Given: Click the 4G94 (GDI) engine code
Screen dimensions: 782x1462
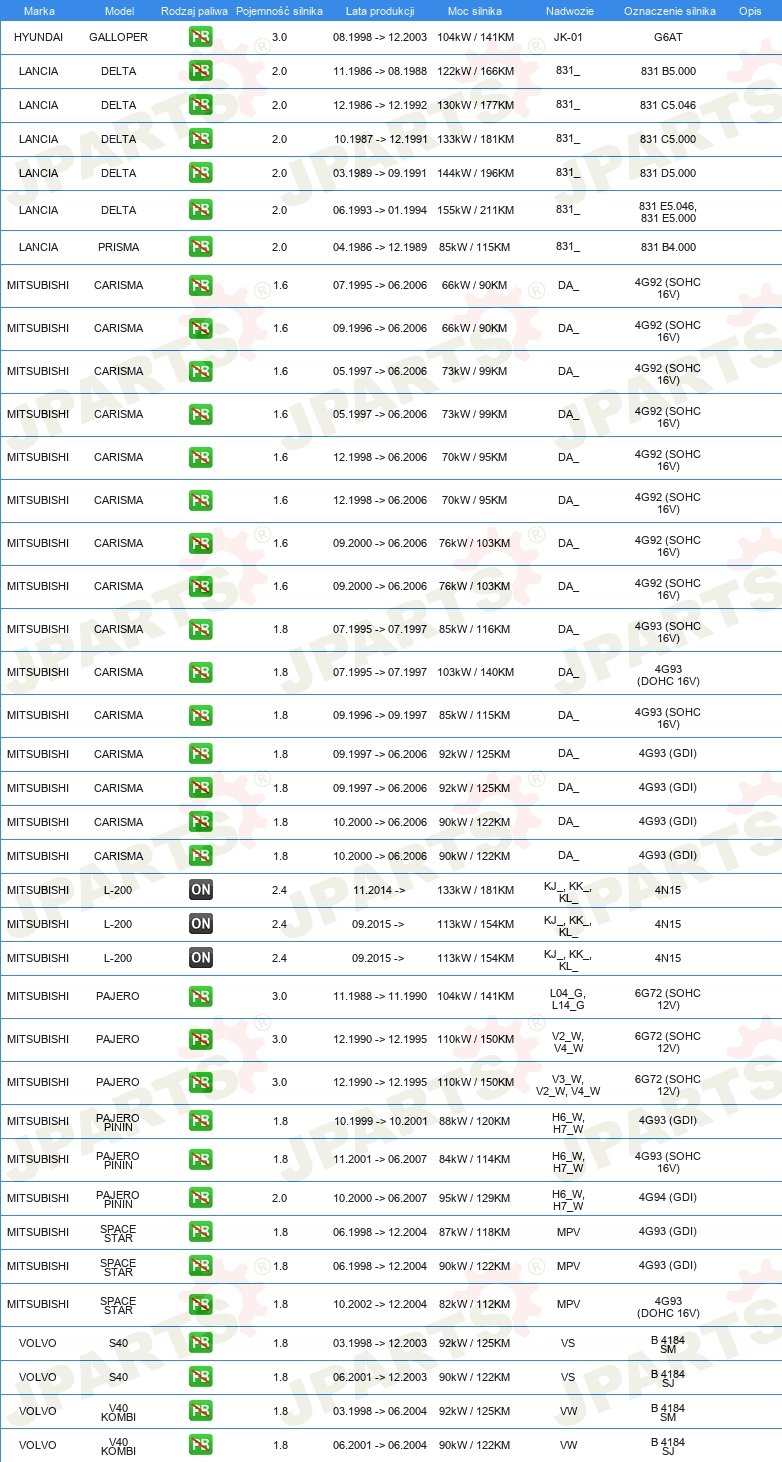Looking at the screenshot, I should (669, 1198).
